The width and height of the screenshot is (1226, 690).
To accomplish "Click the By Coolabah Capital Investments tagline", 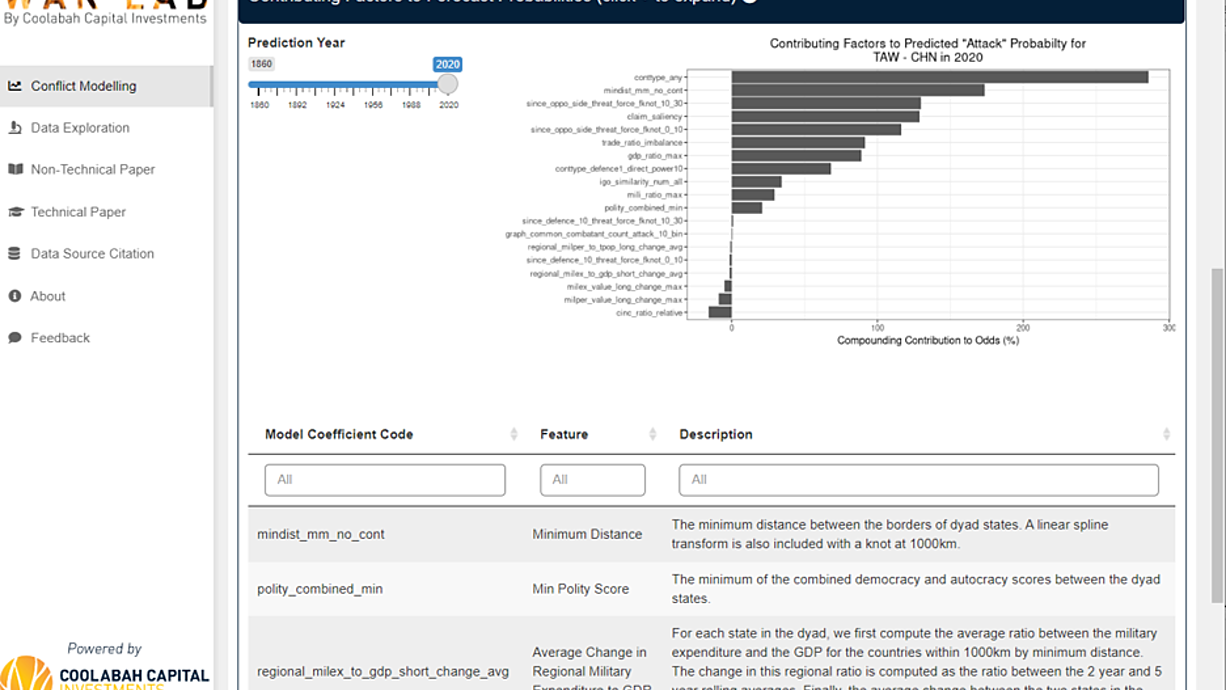I will [x=106, y=18].
